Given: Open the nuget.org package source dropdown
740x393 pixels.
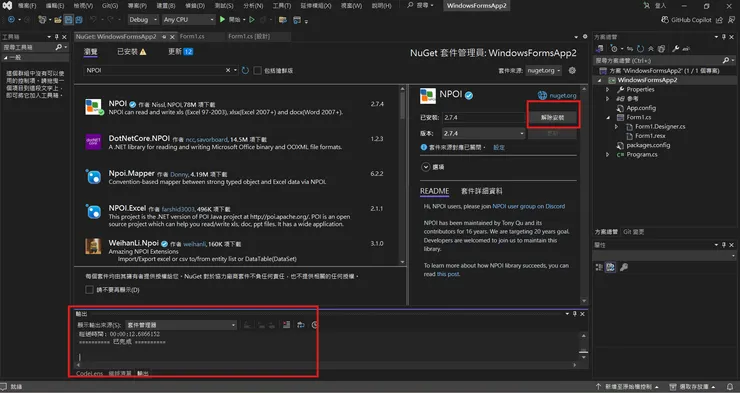Looking at the screenshot, I should point(544,70).
